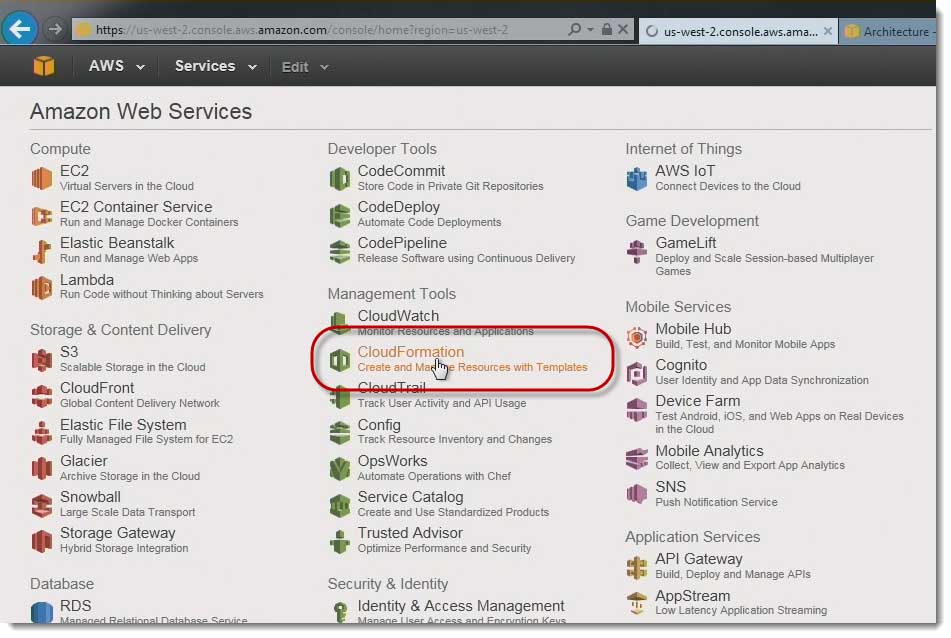Open the Service Catalog icon

(x=340, y=505)
